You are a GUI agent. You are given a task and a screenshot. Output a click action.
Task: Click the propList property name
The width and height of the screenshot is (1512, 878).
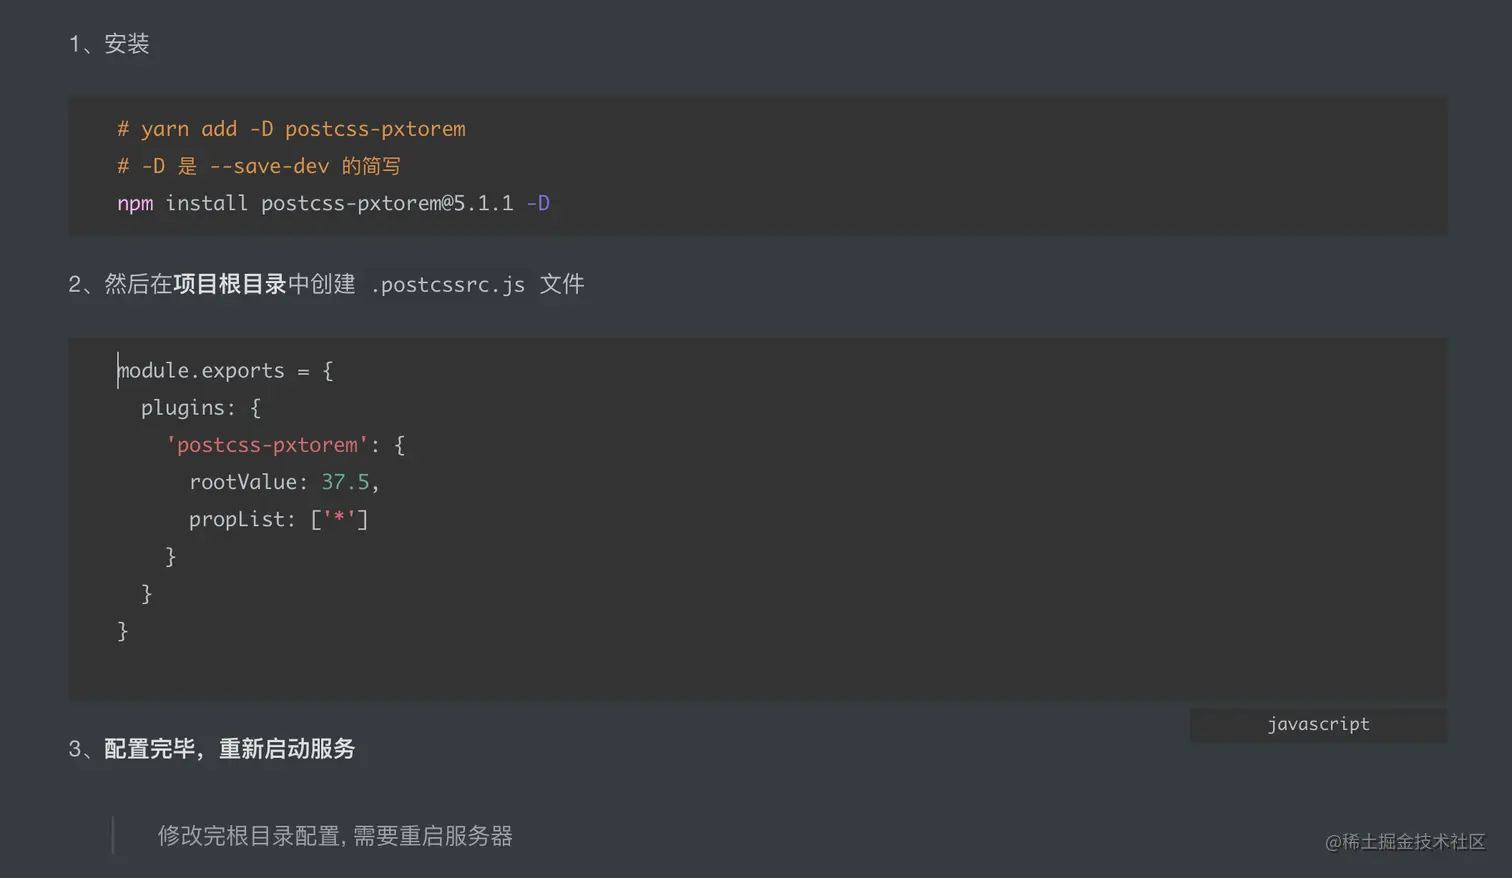point(237,519)
